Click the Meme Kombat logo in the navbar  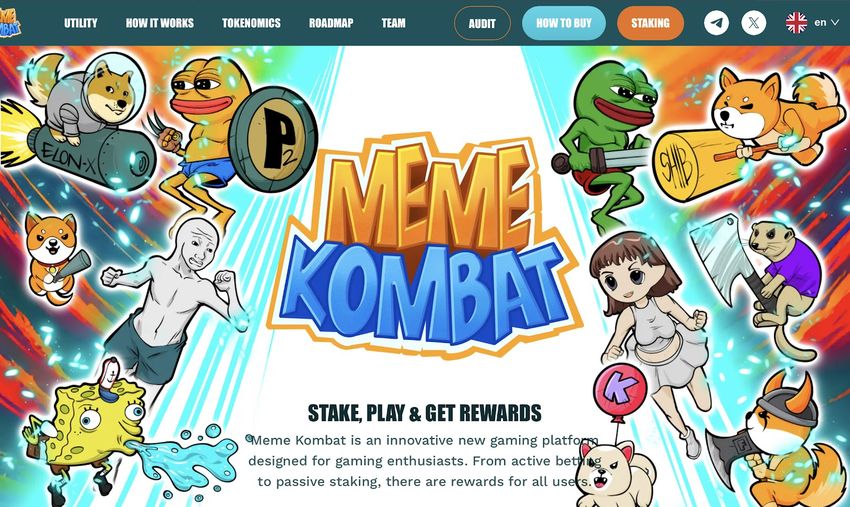click(10, 23)
